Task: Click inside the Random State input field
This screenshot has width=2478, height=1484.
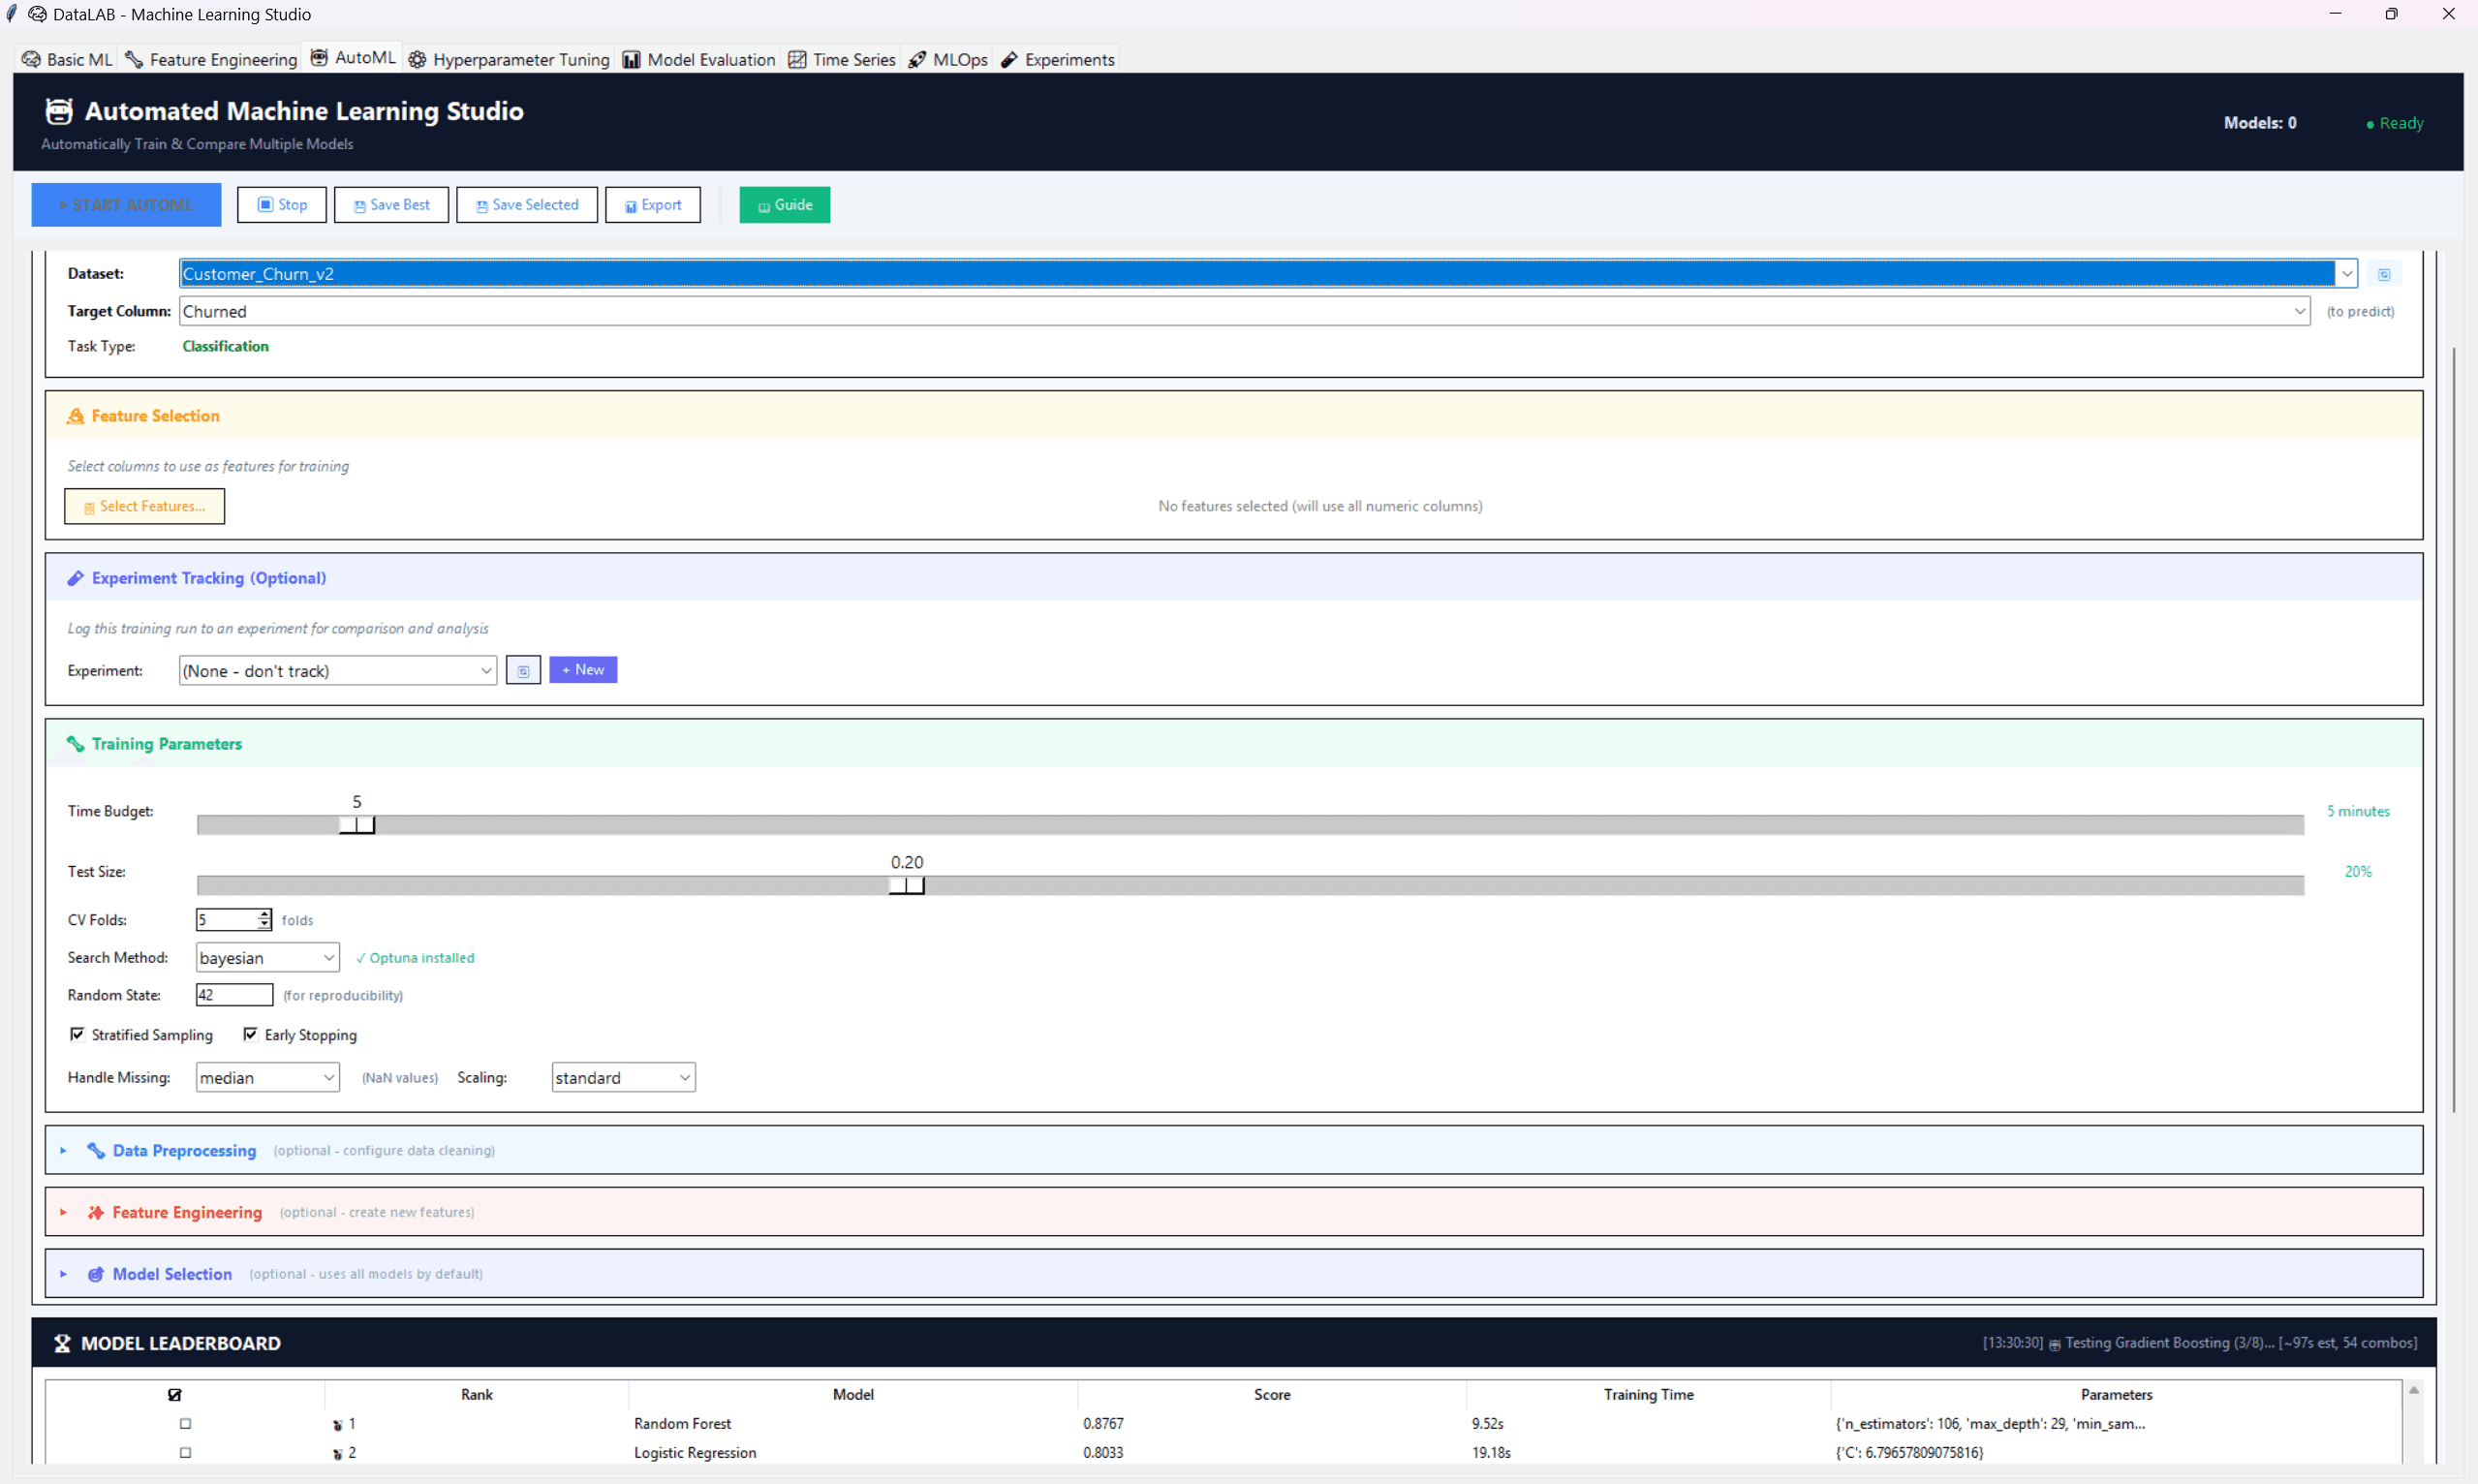Action: tap(234, 994)
